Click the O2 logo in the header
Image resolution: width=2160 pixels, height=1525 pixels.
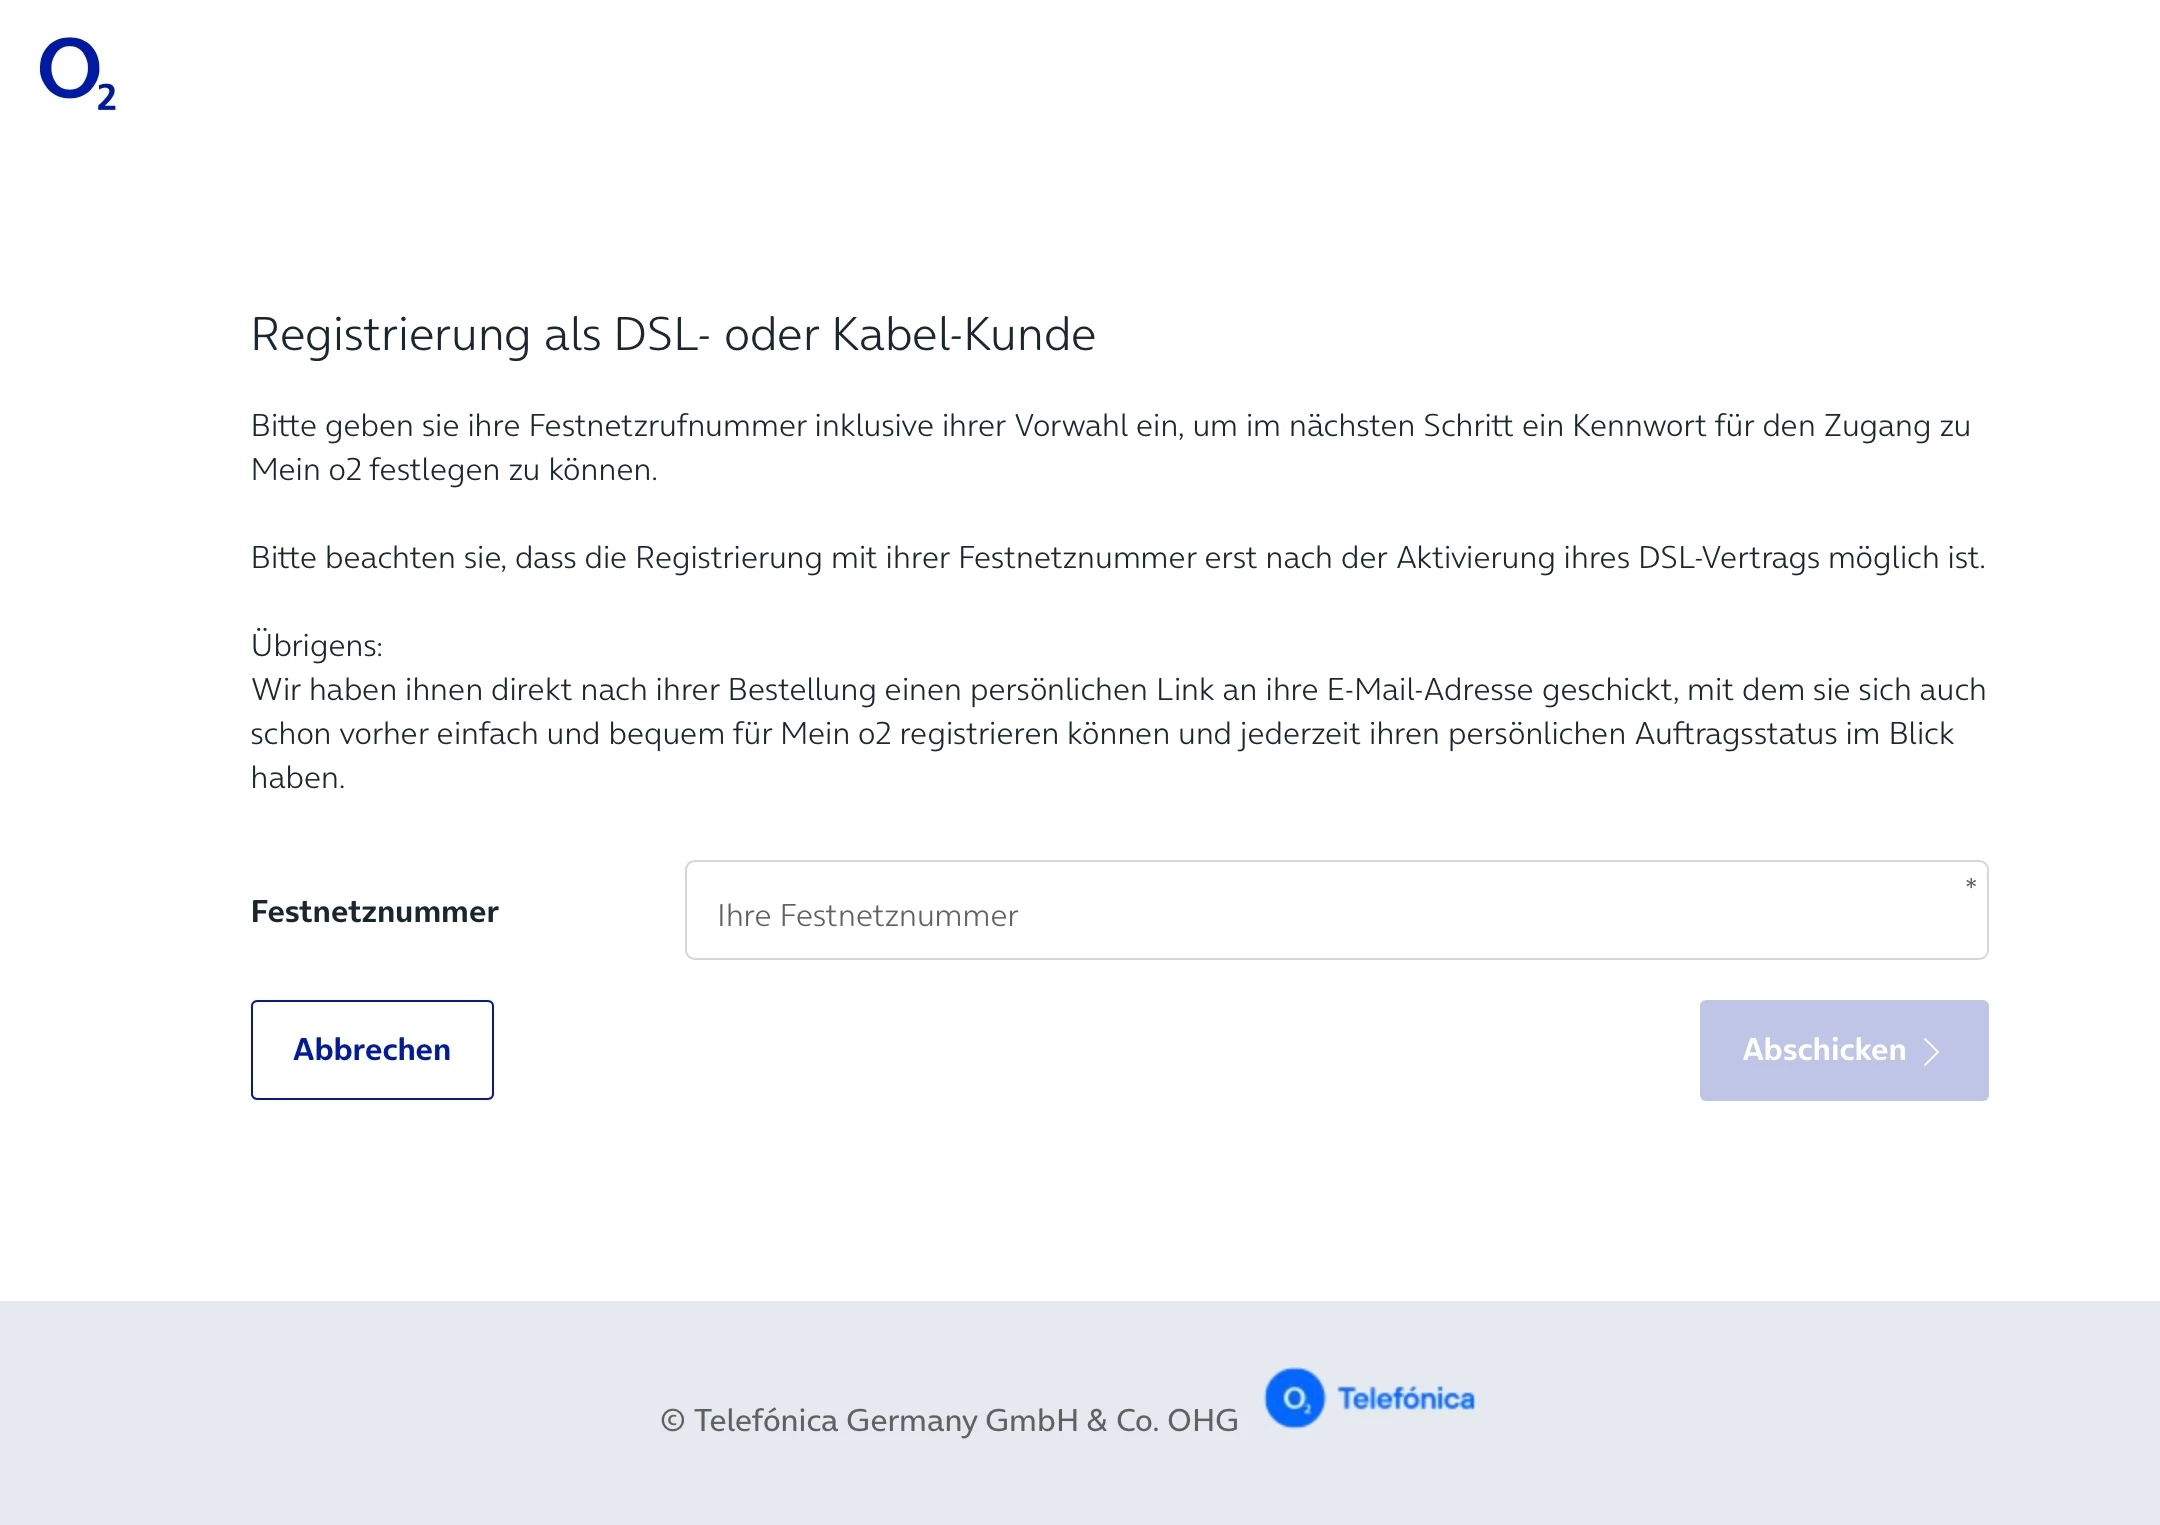[77, 73]
